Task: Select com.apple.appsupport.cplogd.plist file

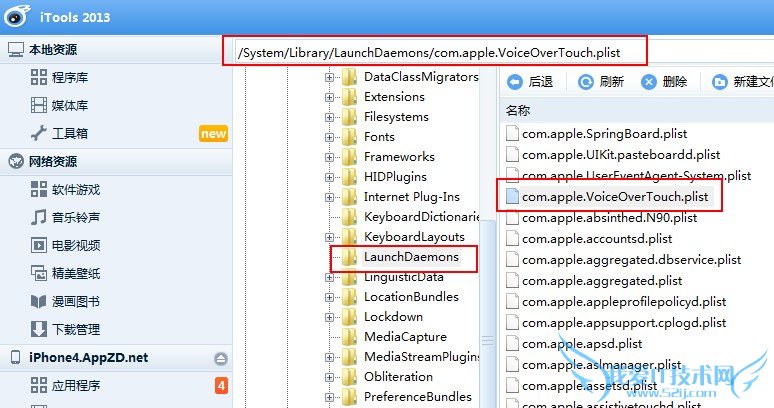Action: [x=624, y=323]
